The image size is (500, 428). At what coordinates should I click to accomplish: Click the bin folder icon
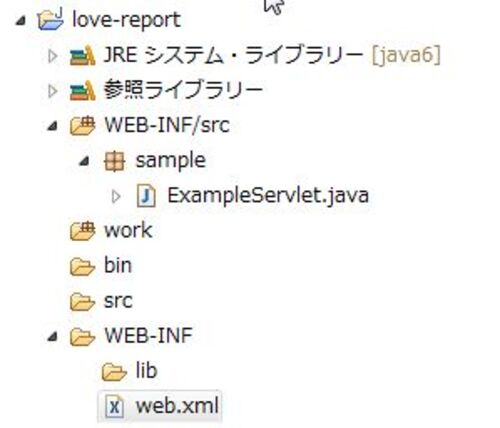point(83,266)
